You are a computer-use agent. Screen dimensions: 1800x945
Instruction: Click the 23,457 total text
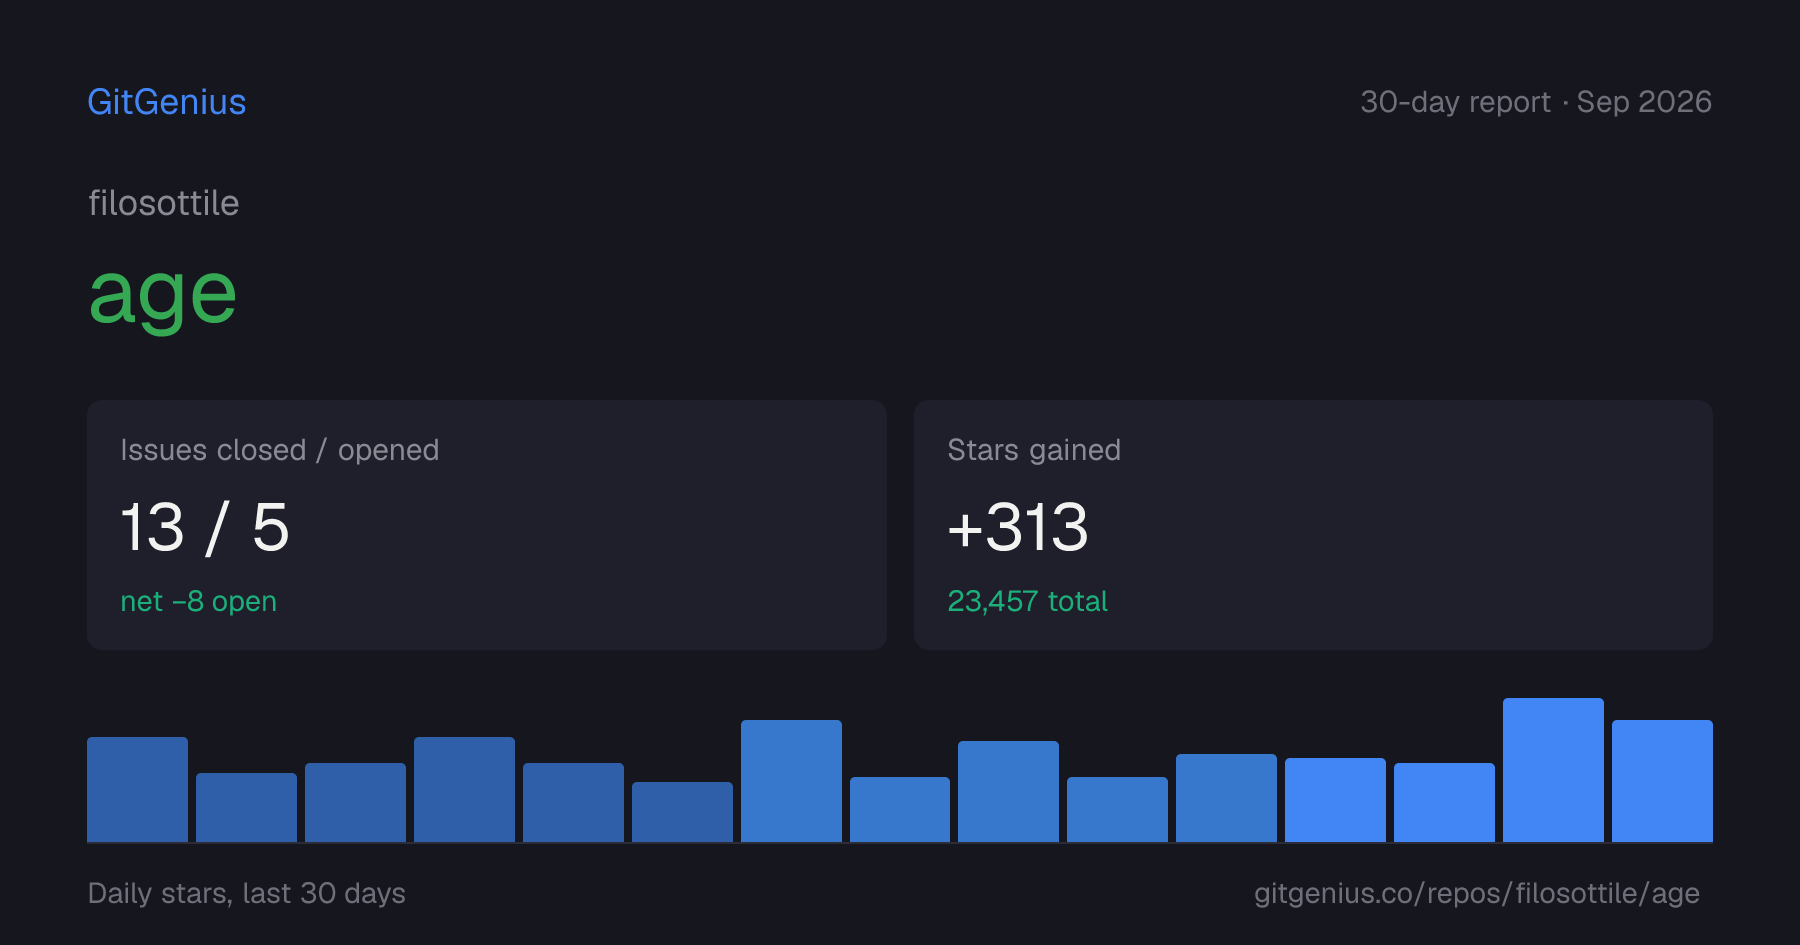[1028, 601]
